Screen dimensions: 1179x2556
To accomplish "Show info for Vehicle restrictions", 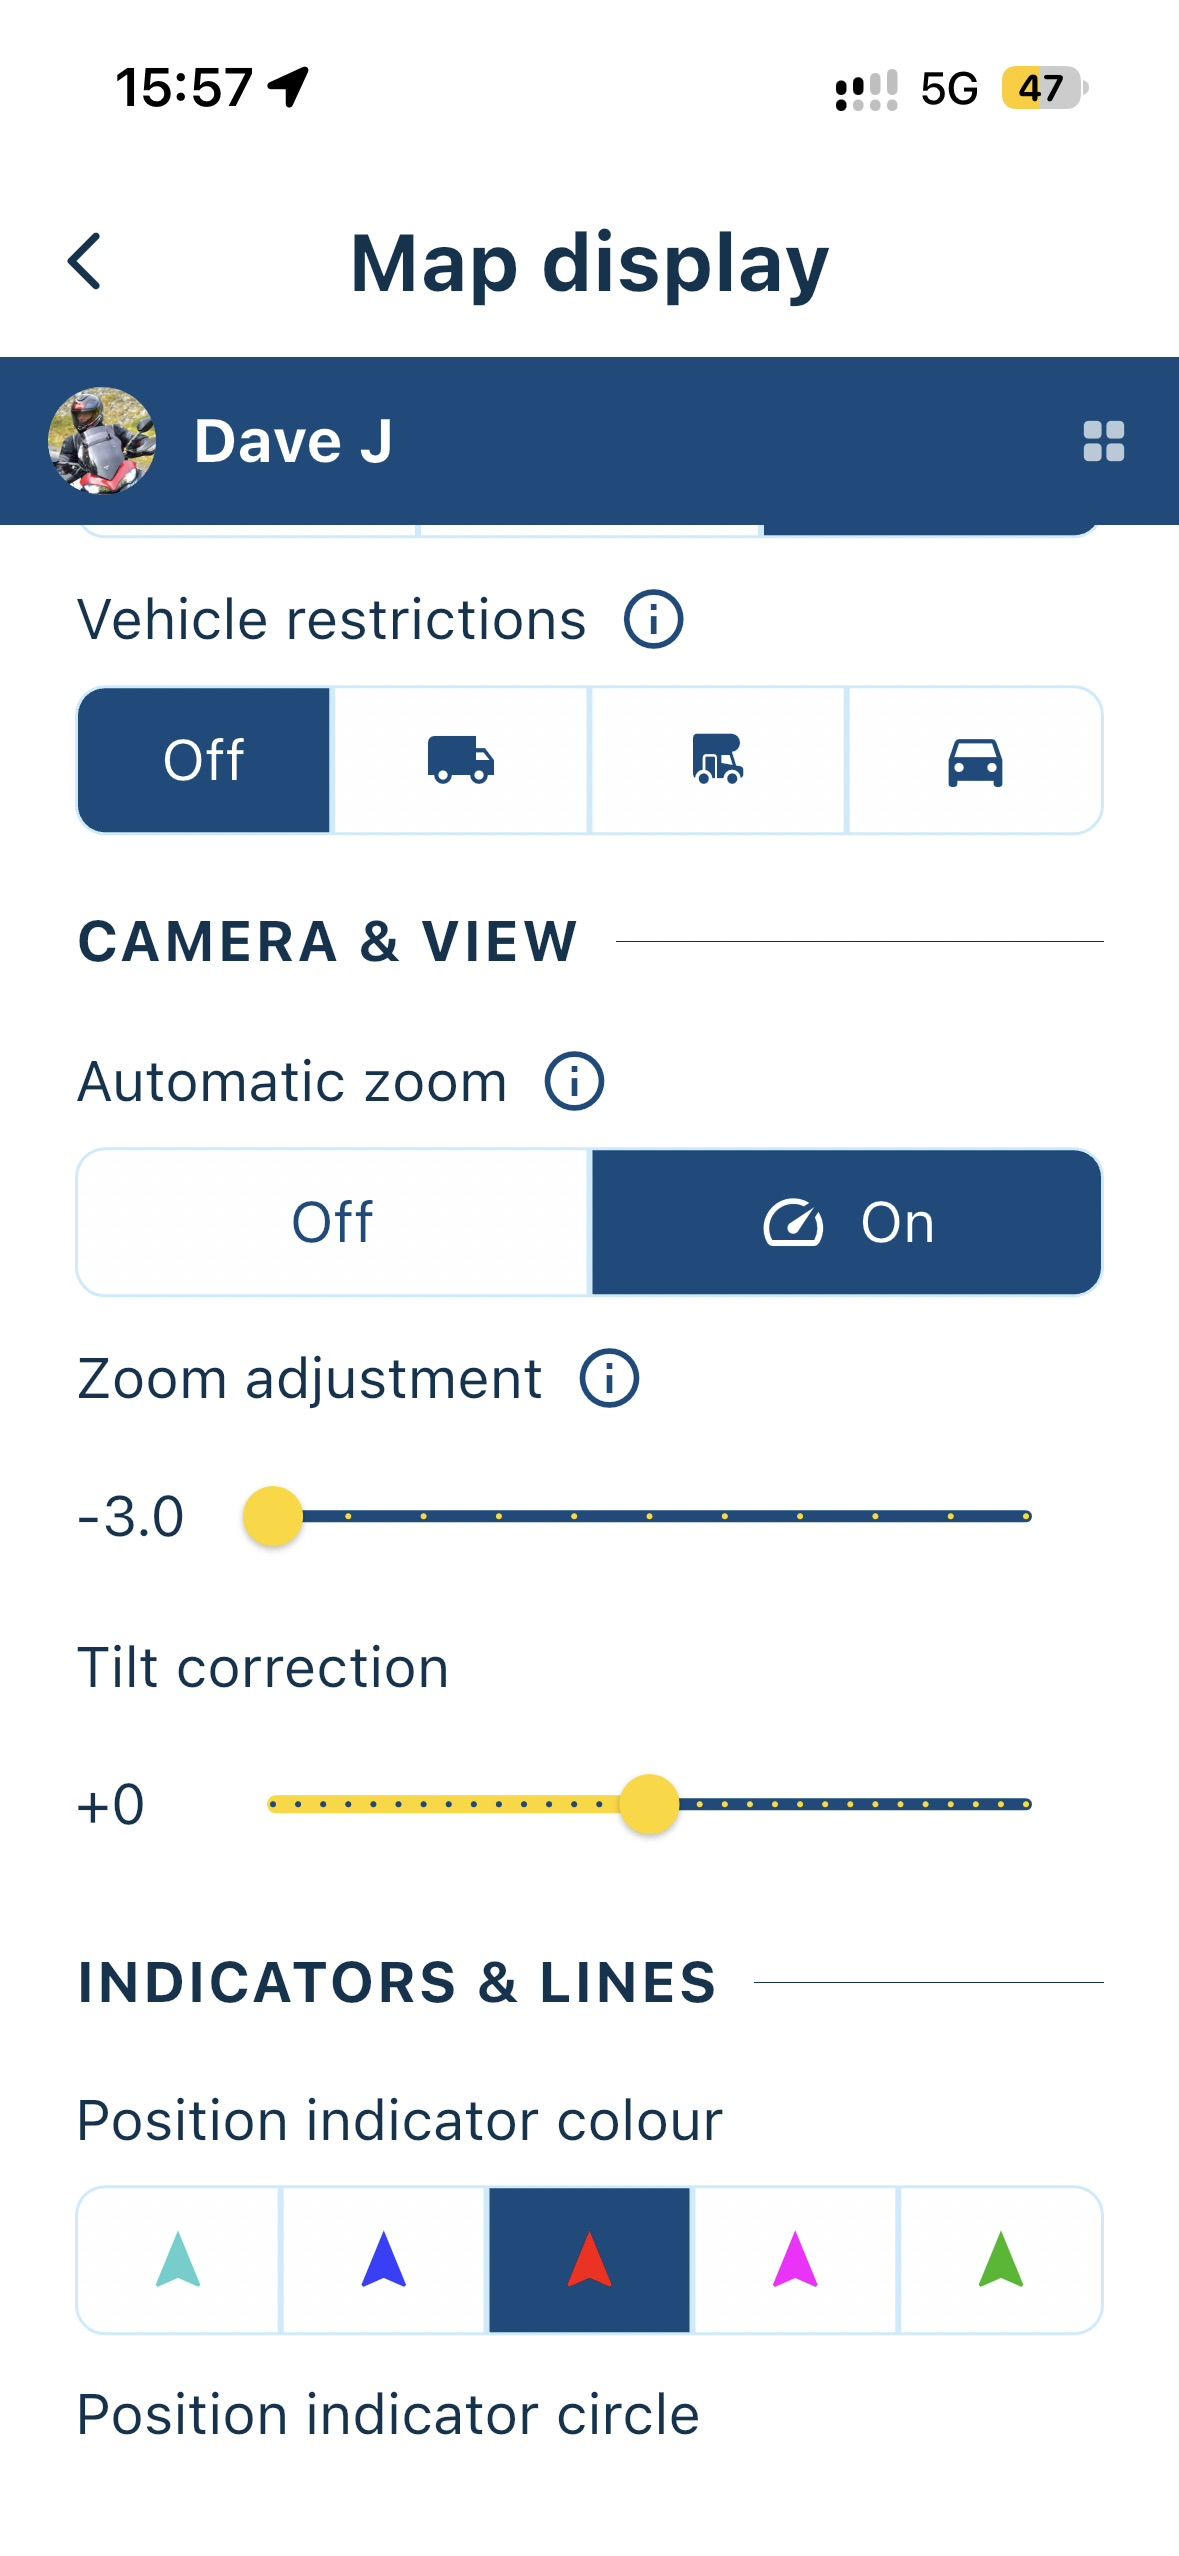I will point(653,619).
